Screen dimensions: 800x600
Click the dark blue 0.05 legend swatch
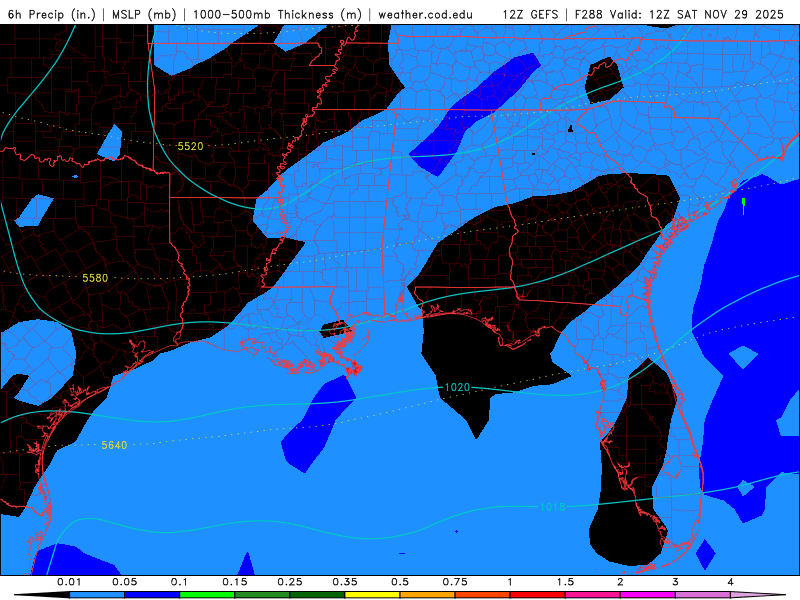(x=152, y=595)
